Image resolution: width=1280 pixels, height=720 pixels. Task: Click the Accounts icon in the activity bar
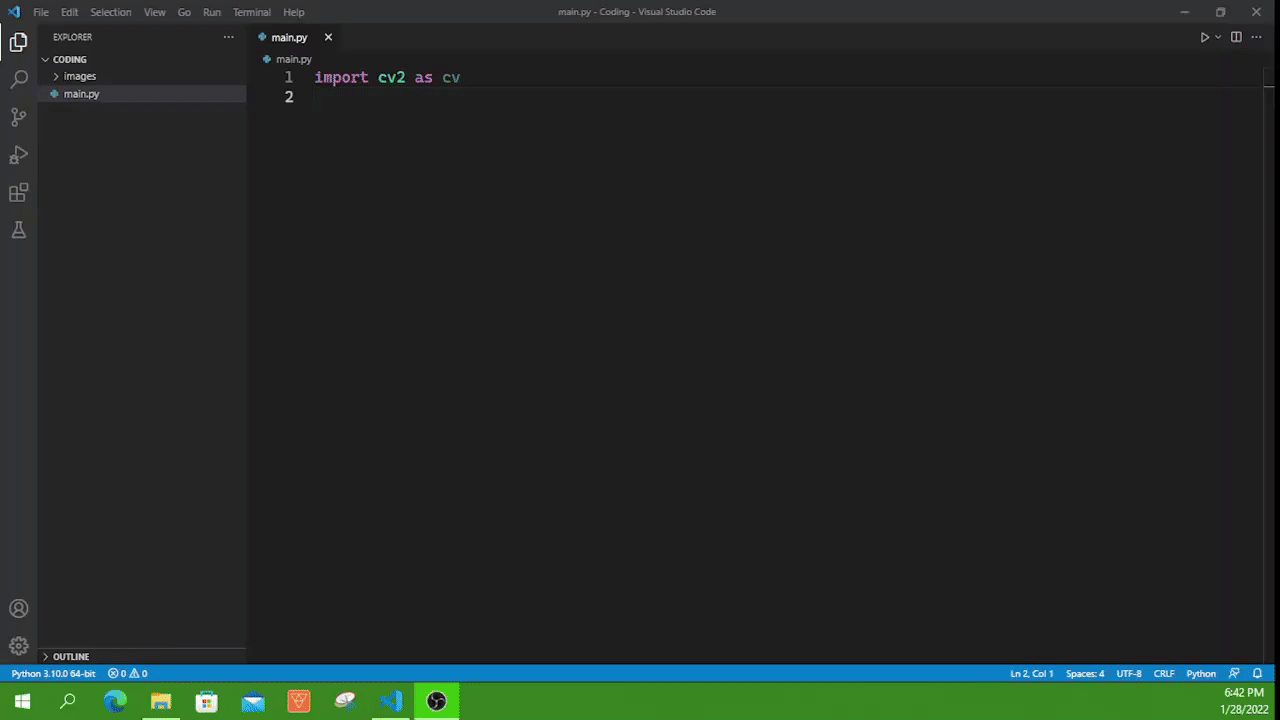point(18,608)
